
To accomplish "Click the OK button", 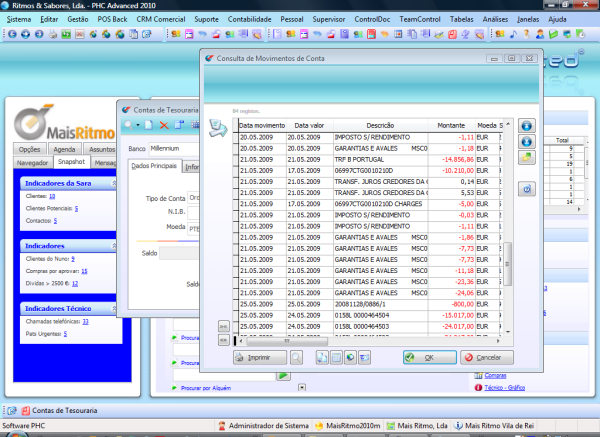I will click(x=429, y=357).
